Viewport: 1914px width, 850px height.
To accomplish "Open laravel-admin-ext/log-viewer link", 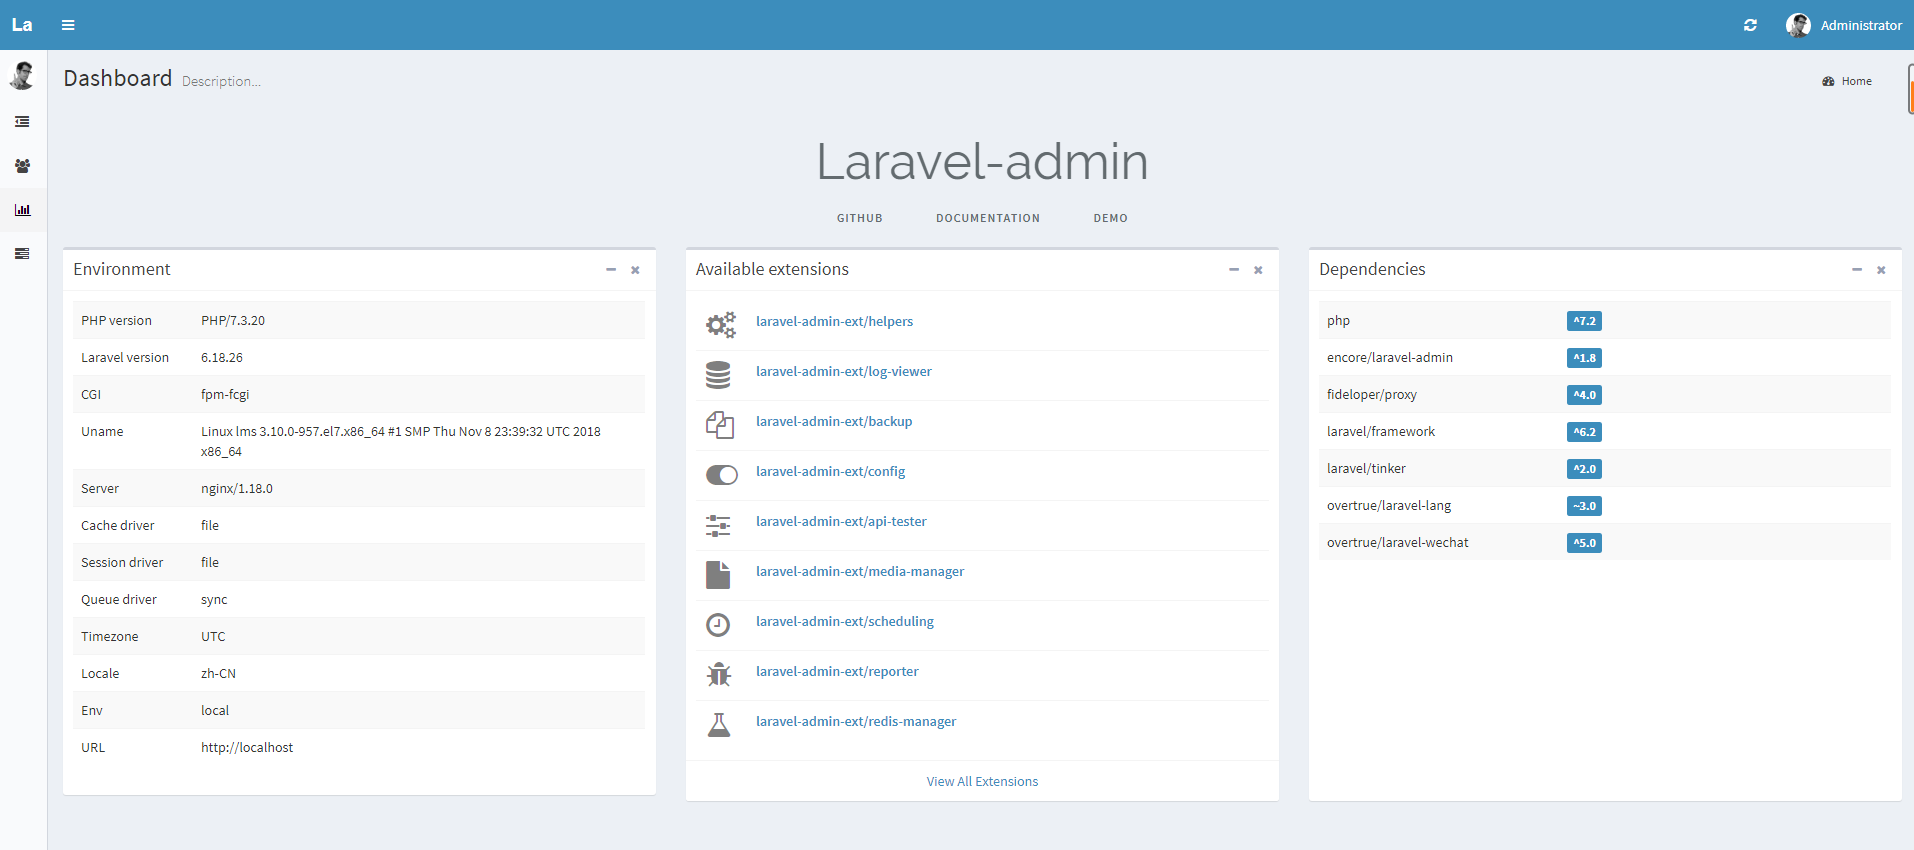I will click(843, 371).
